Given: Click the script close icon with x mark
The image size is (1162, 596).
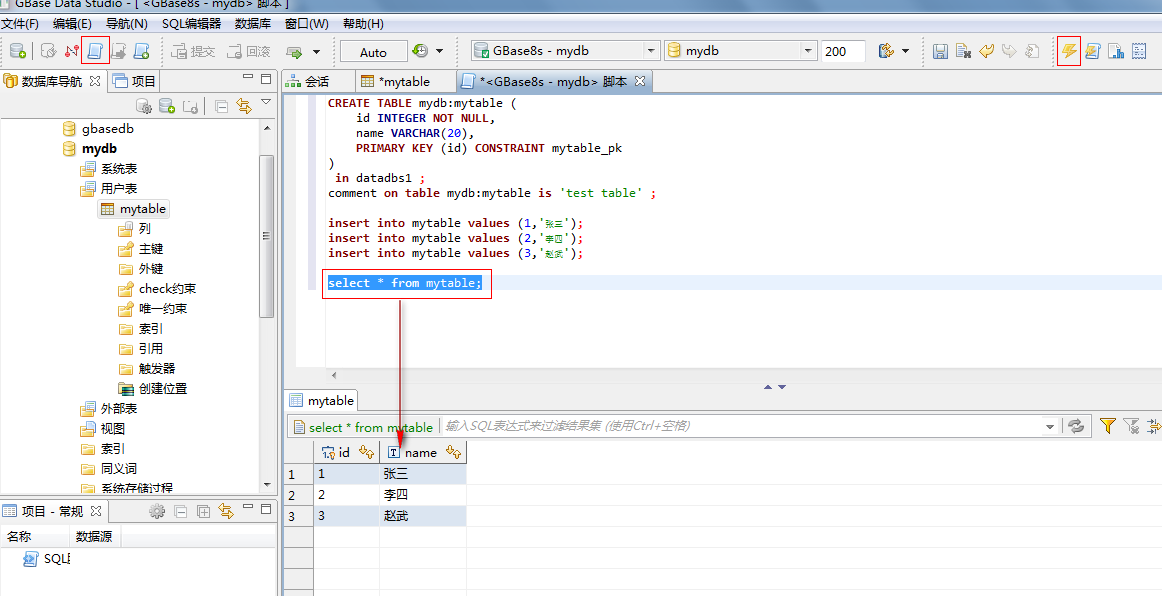Looking at the screenshot, I should tap(963, 51).
